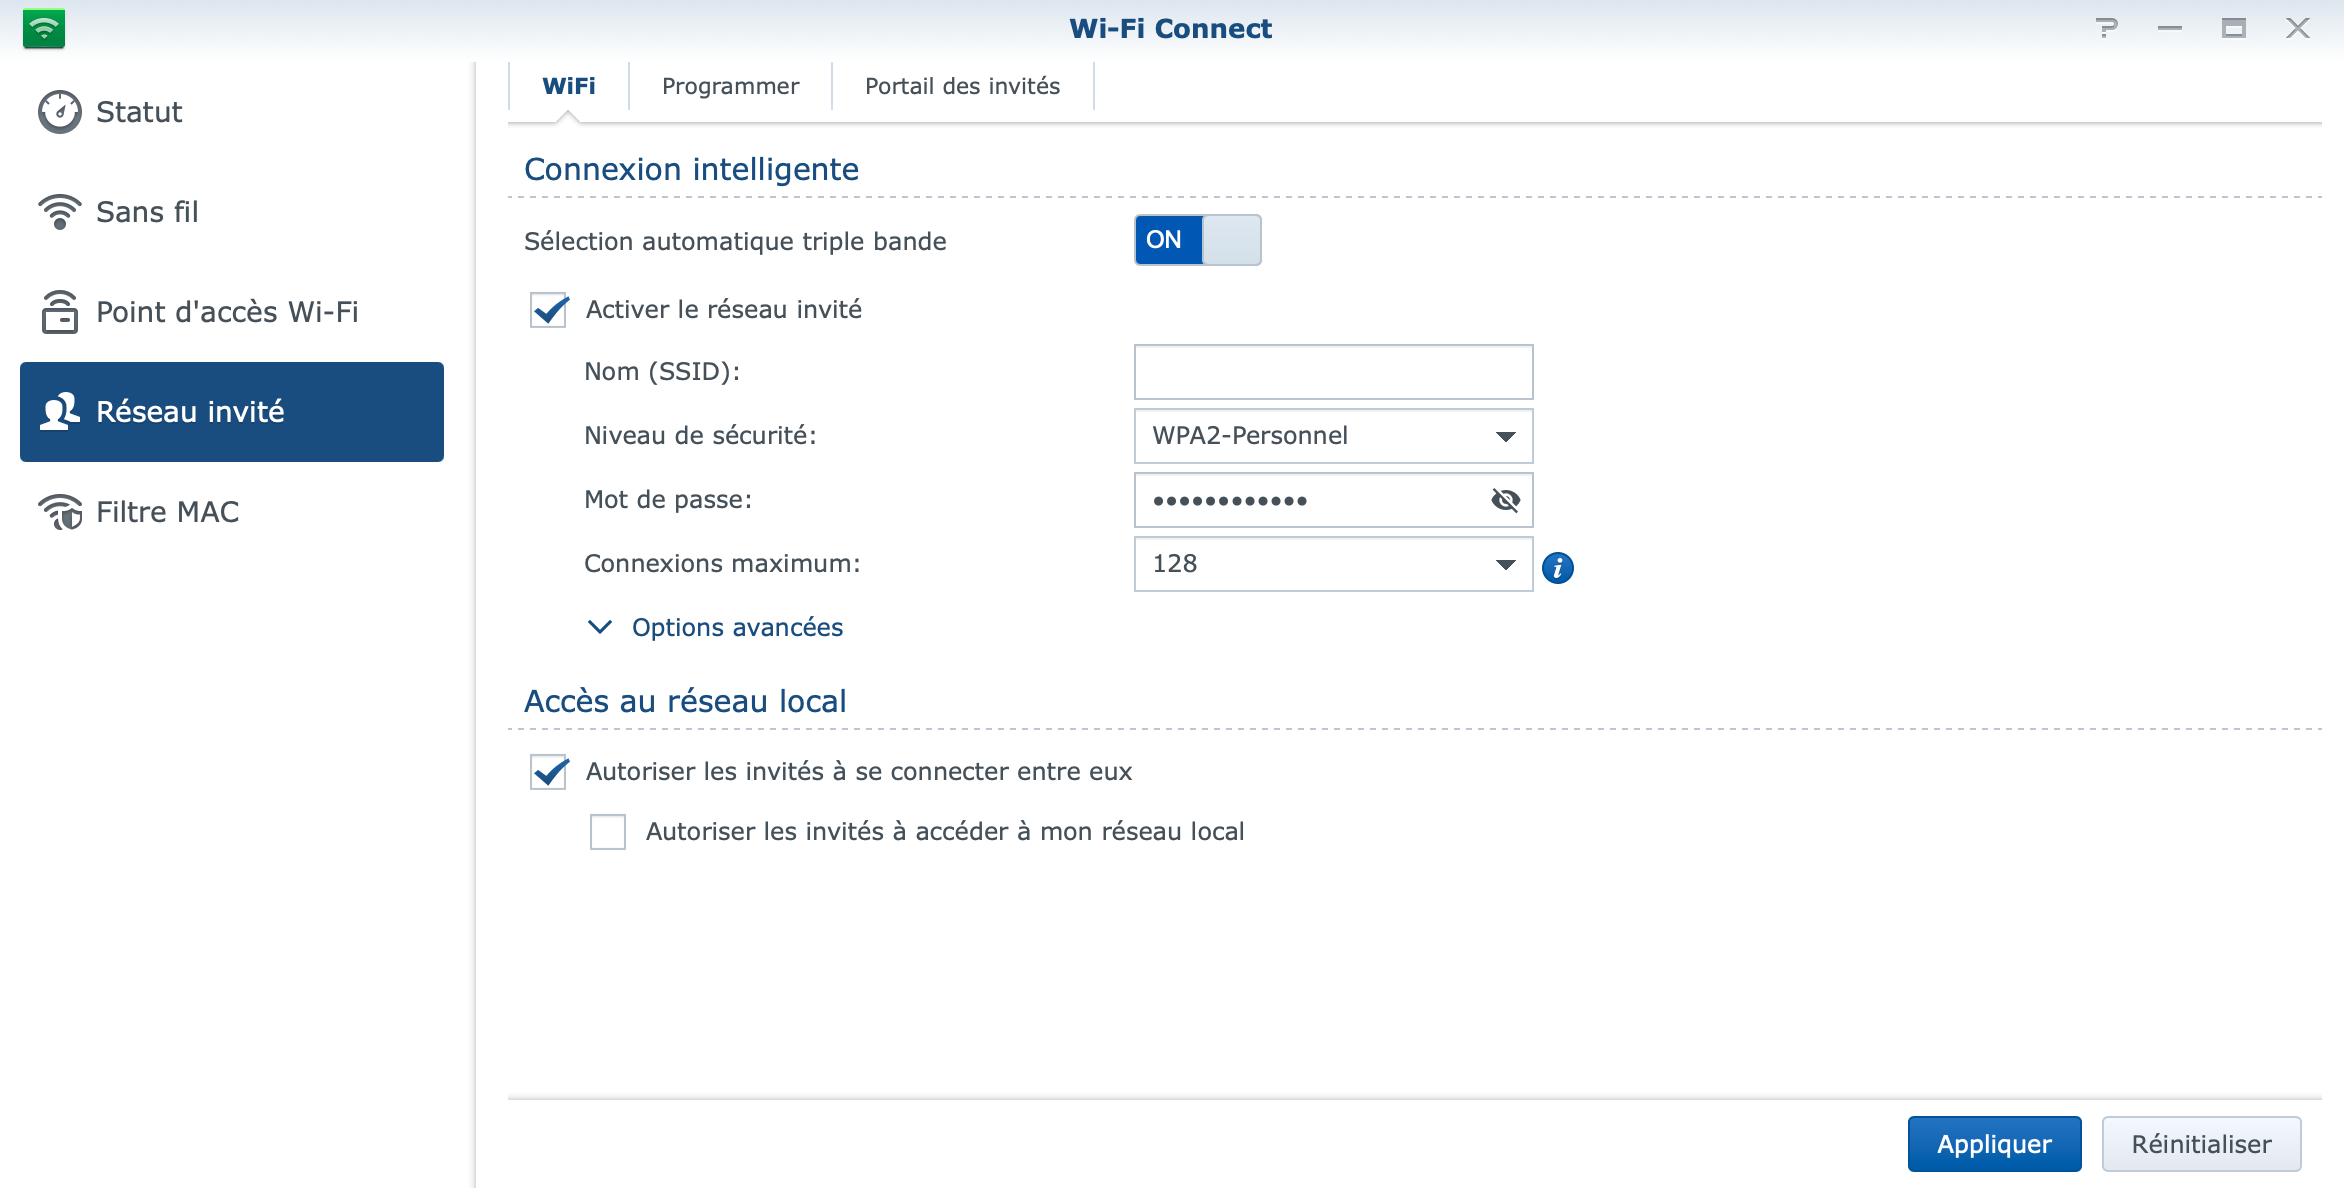The image size is (2344, 1188).
Task: Click the info icon beside Connexions maximum
Action: point(1557,568)
